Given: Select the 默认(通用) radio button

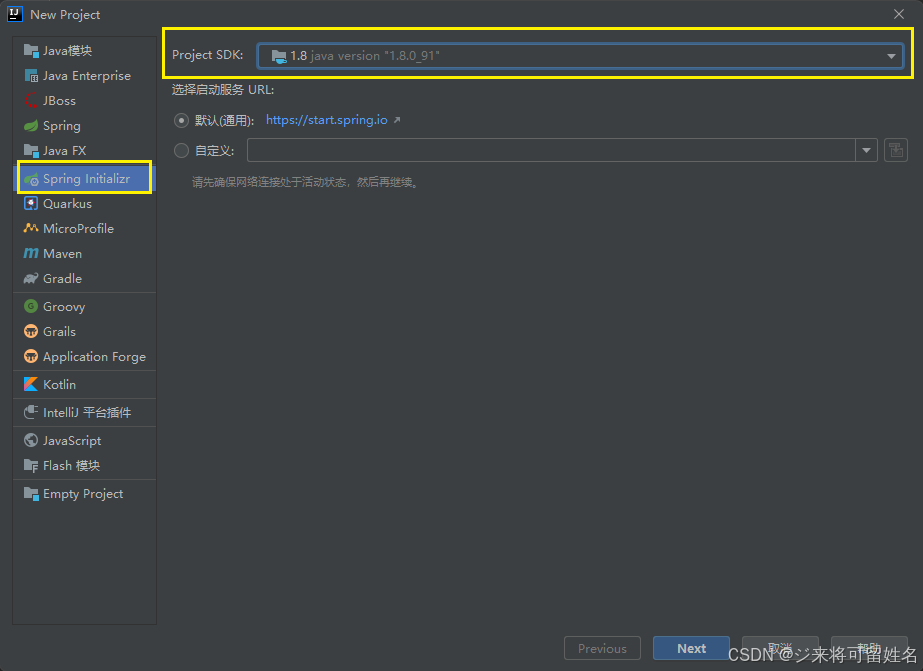Looking at the screenshot, I should (181, 121).
